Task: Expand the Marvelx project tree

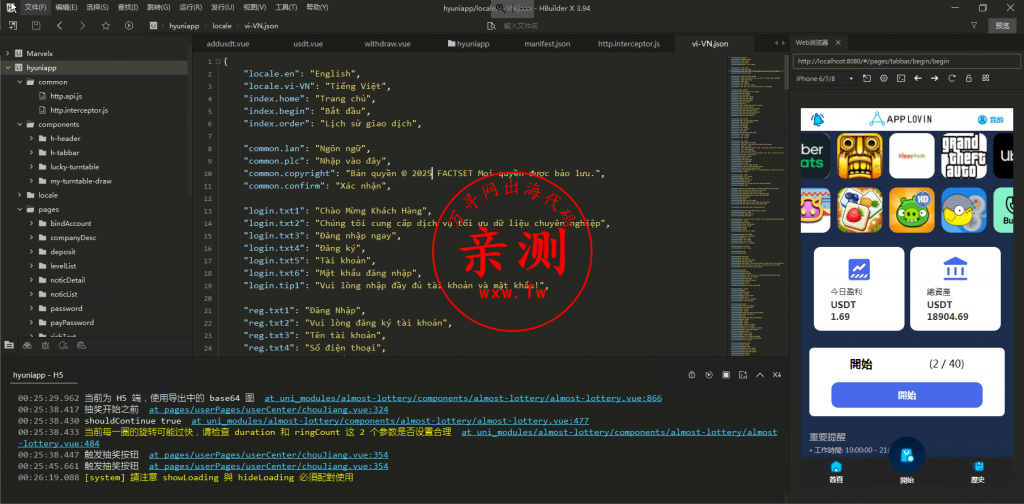Action: click(x=8, y=53)
